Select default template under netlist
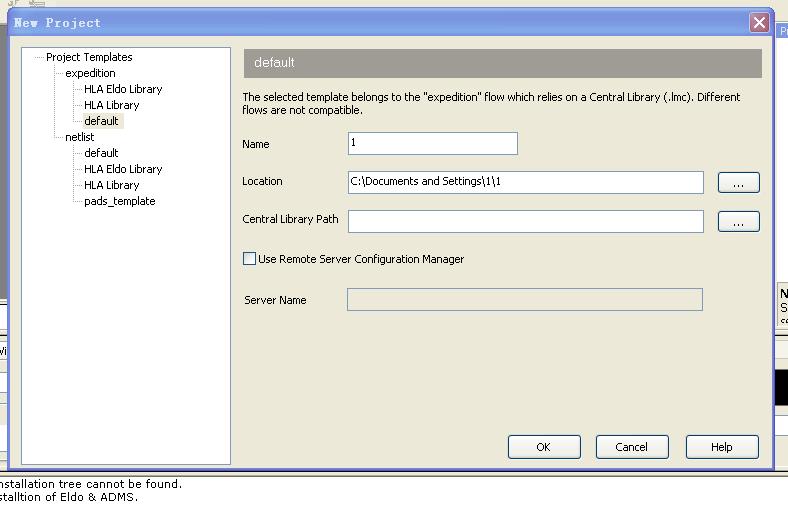788x515 pixels. pos(101,153)
